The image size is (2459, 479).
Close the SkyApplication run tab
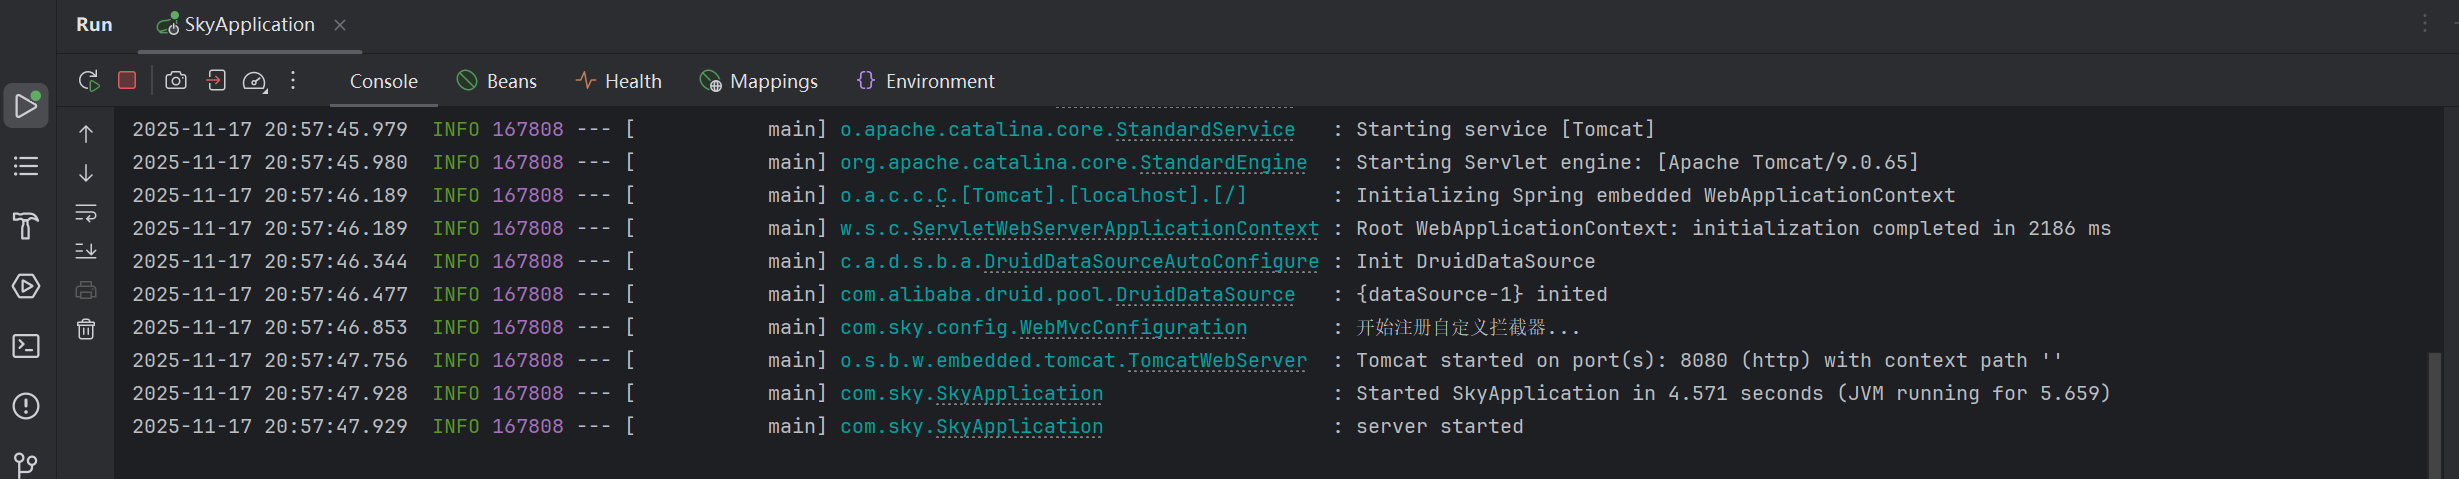point(340,25)
